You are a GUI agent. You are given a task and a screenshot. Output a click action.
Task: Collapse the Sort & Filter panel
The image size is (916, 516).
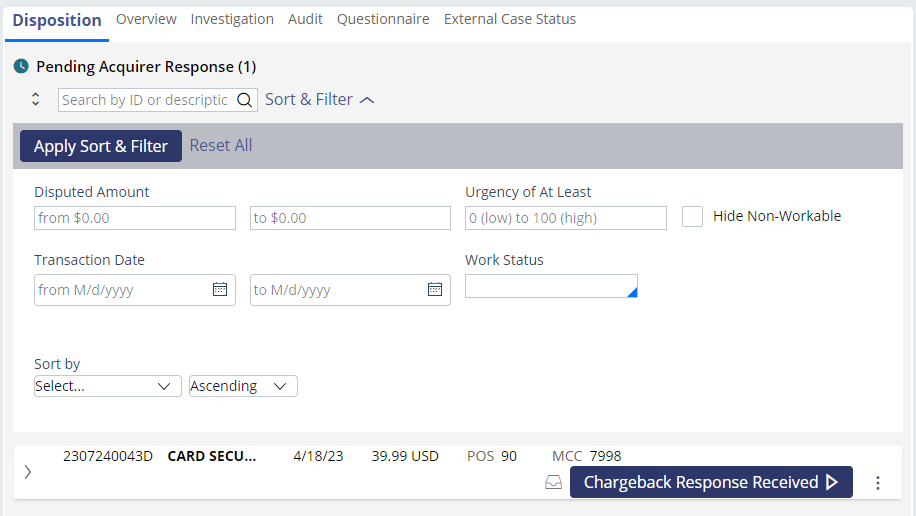pyautogui.click(x=320, y=100)
